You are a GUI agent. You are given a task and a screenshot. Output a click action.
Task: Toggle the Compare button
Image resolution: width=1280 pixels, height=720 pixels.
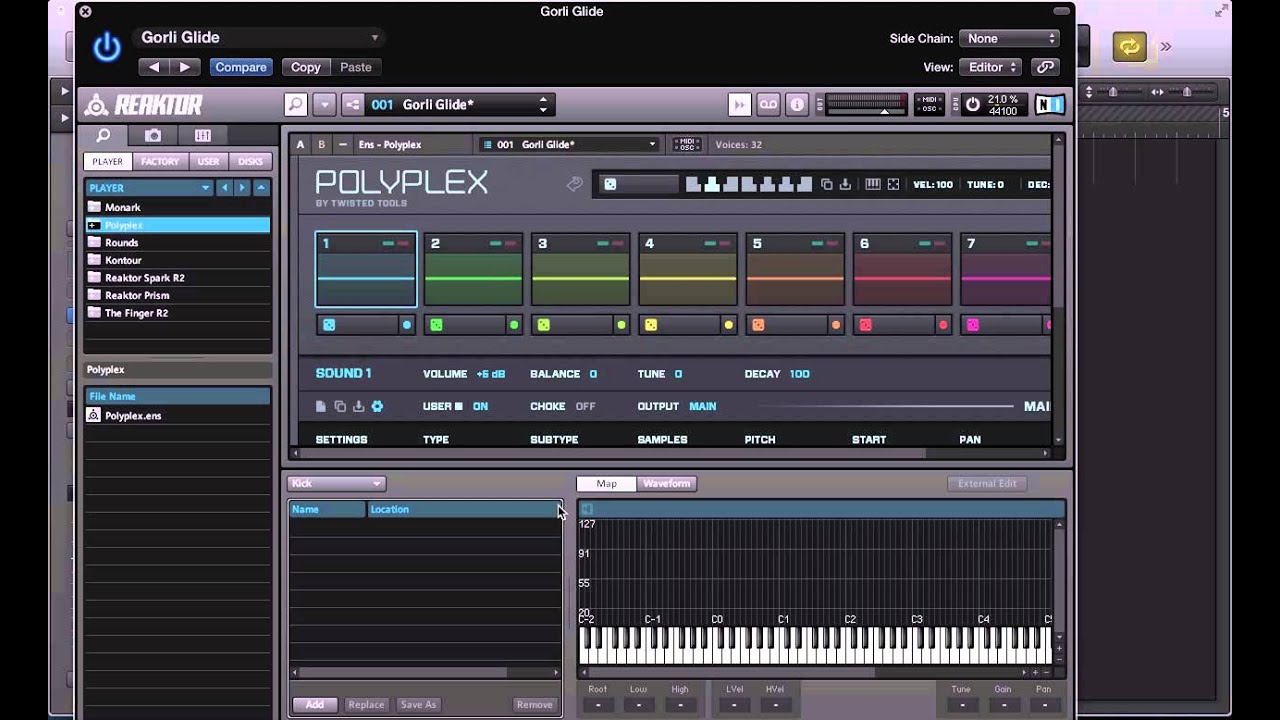tap(240, 67)
